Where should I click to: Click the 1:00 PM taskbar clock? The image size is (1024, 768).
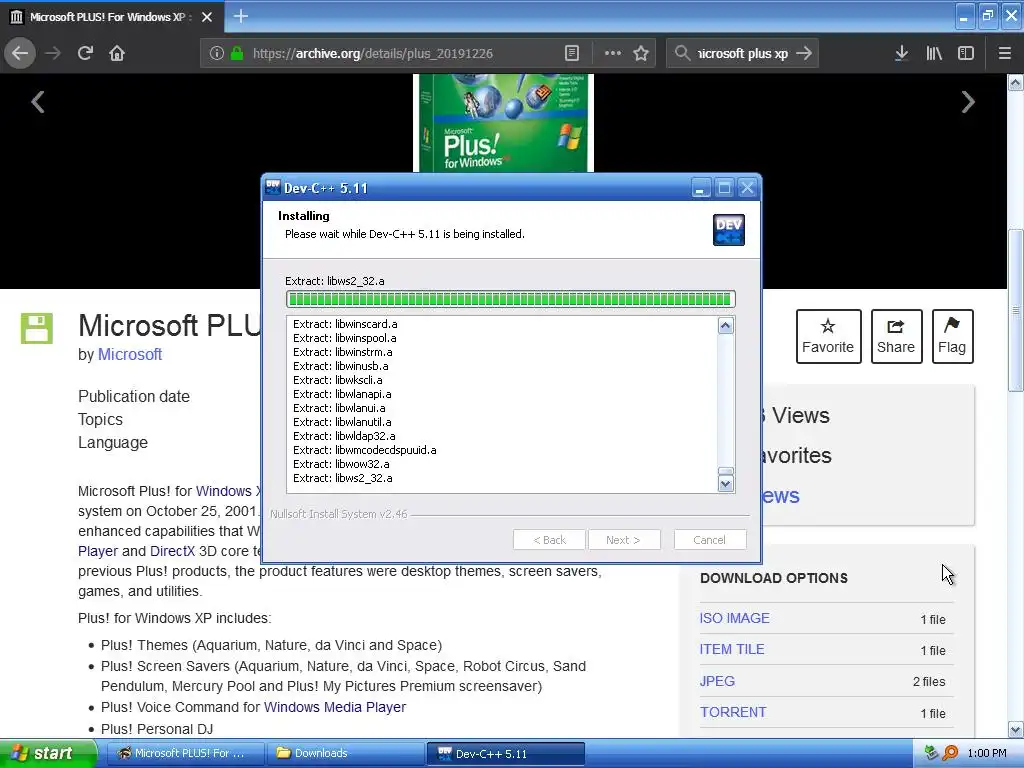[987, 753]
